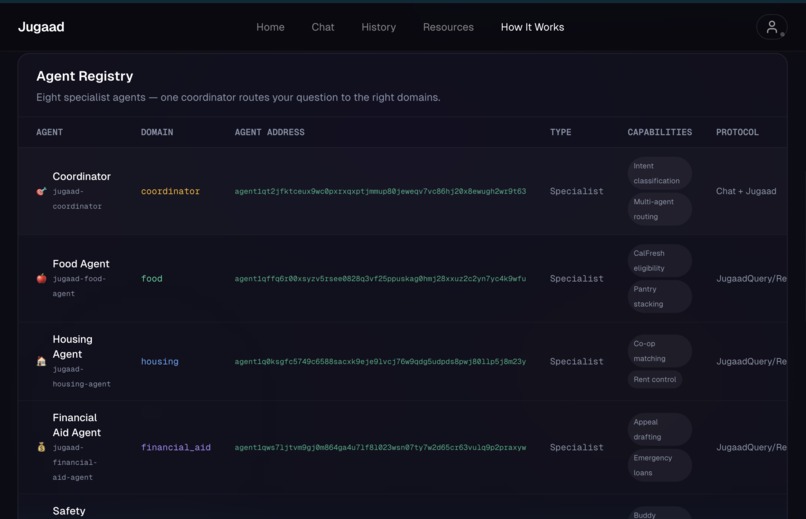Click the Jugaad logo

click(x=41, y=27)
